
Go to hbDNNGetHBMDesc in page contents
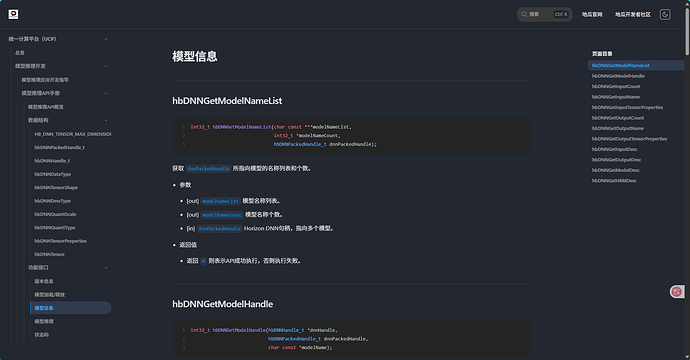point(614,181)
